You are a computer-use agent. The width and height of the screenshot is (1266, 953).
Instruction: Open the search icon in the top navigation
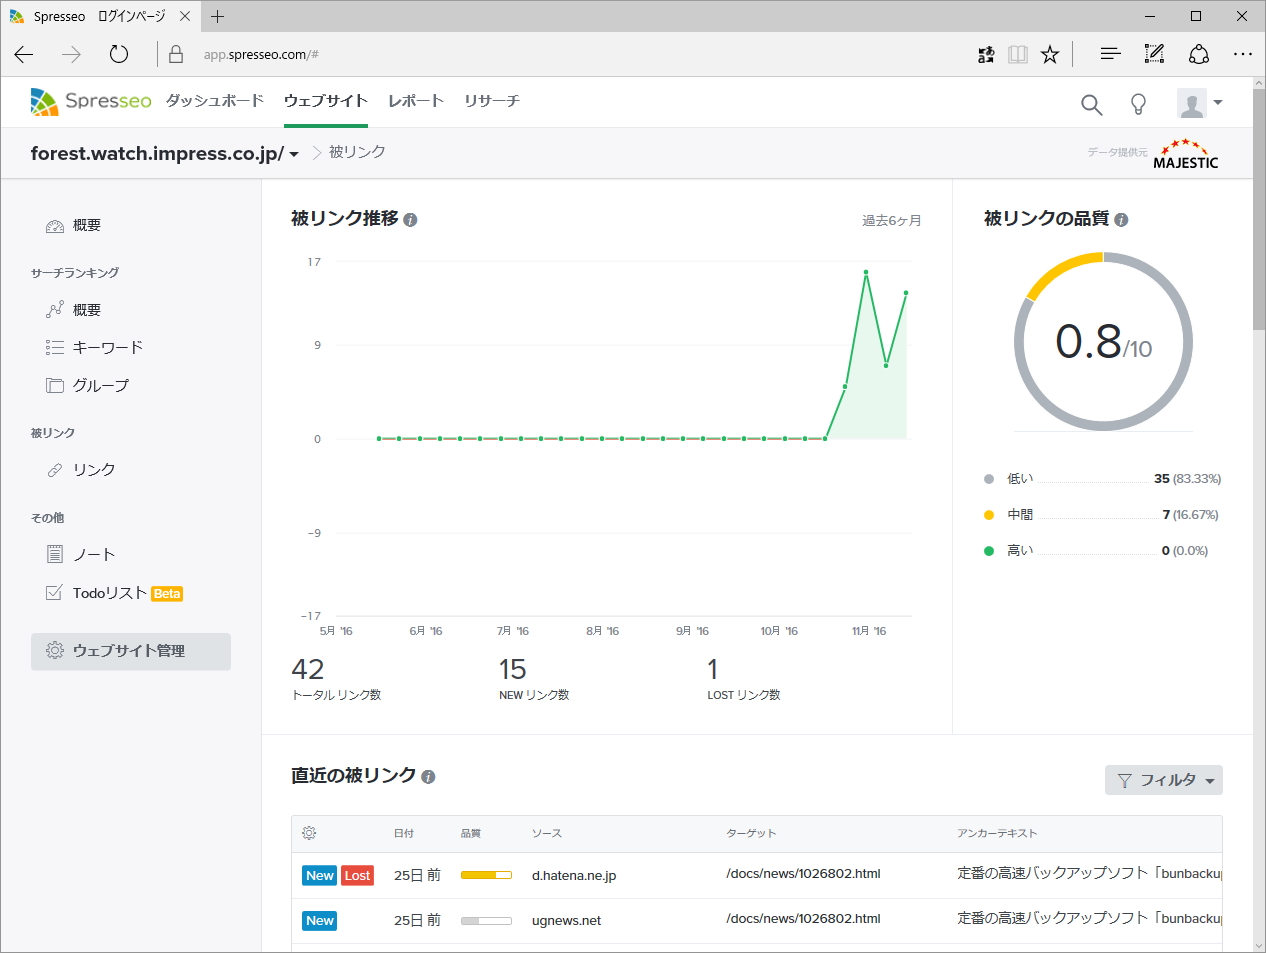[1091, 104]
